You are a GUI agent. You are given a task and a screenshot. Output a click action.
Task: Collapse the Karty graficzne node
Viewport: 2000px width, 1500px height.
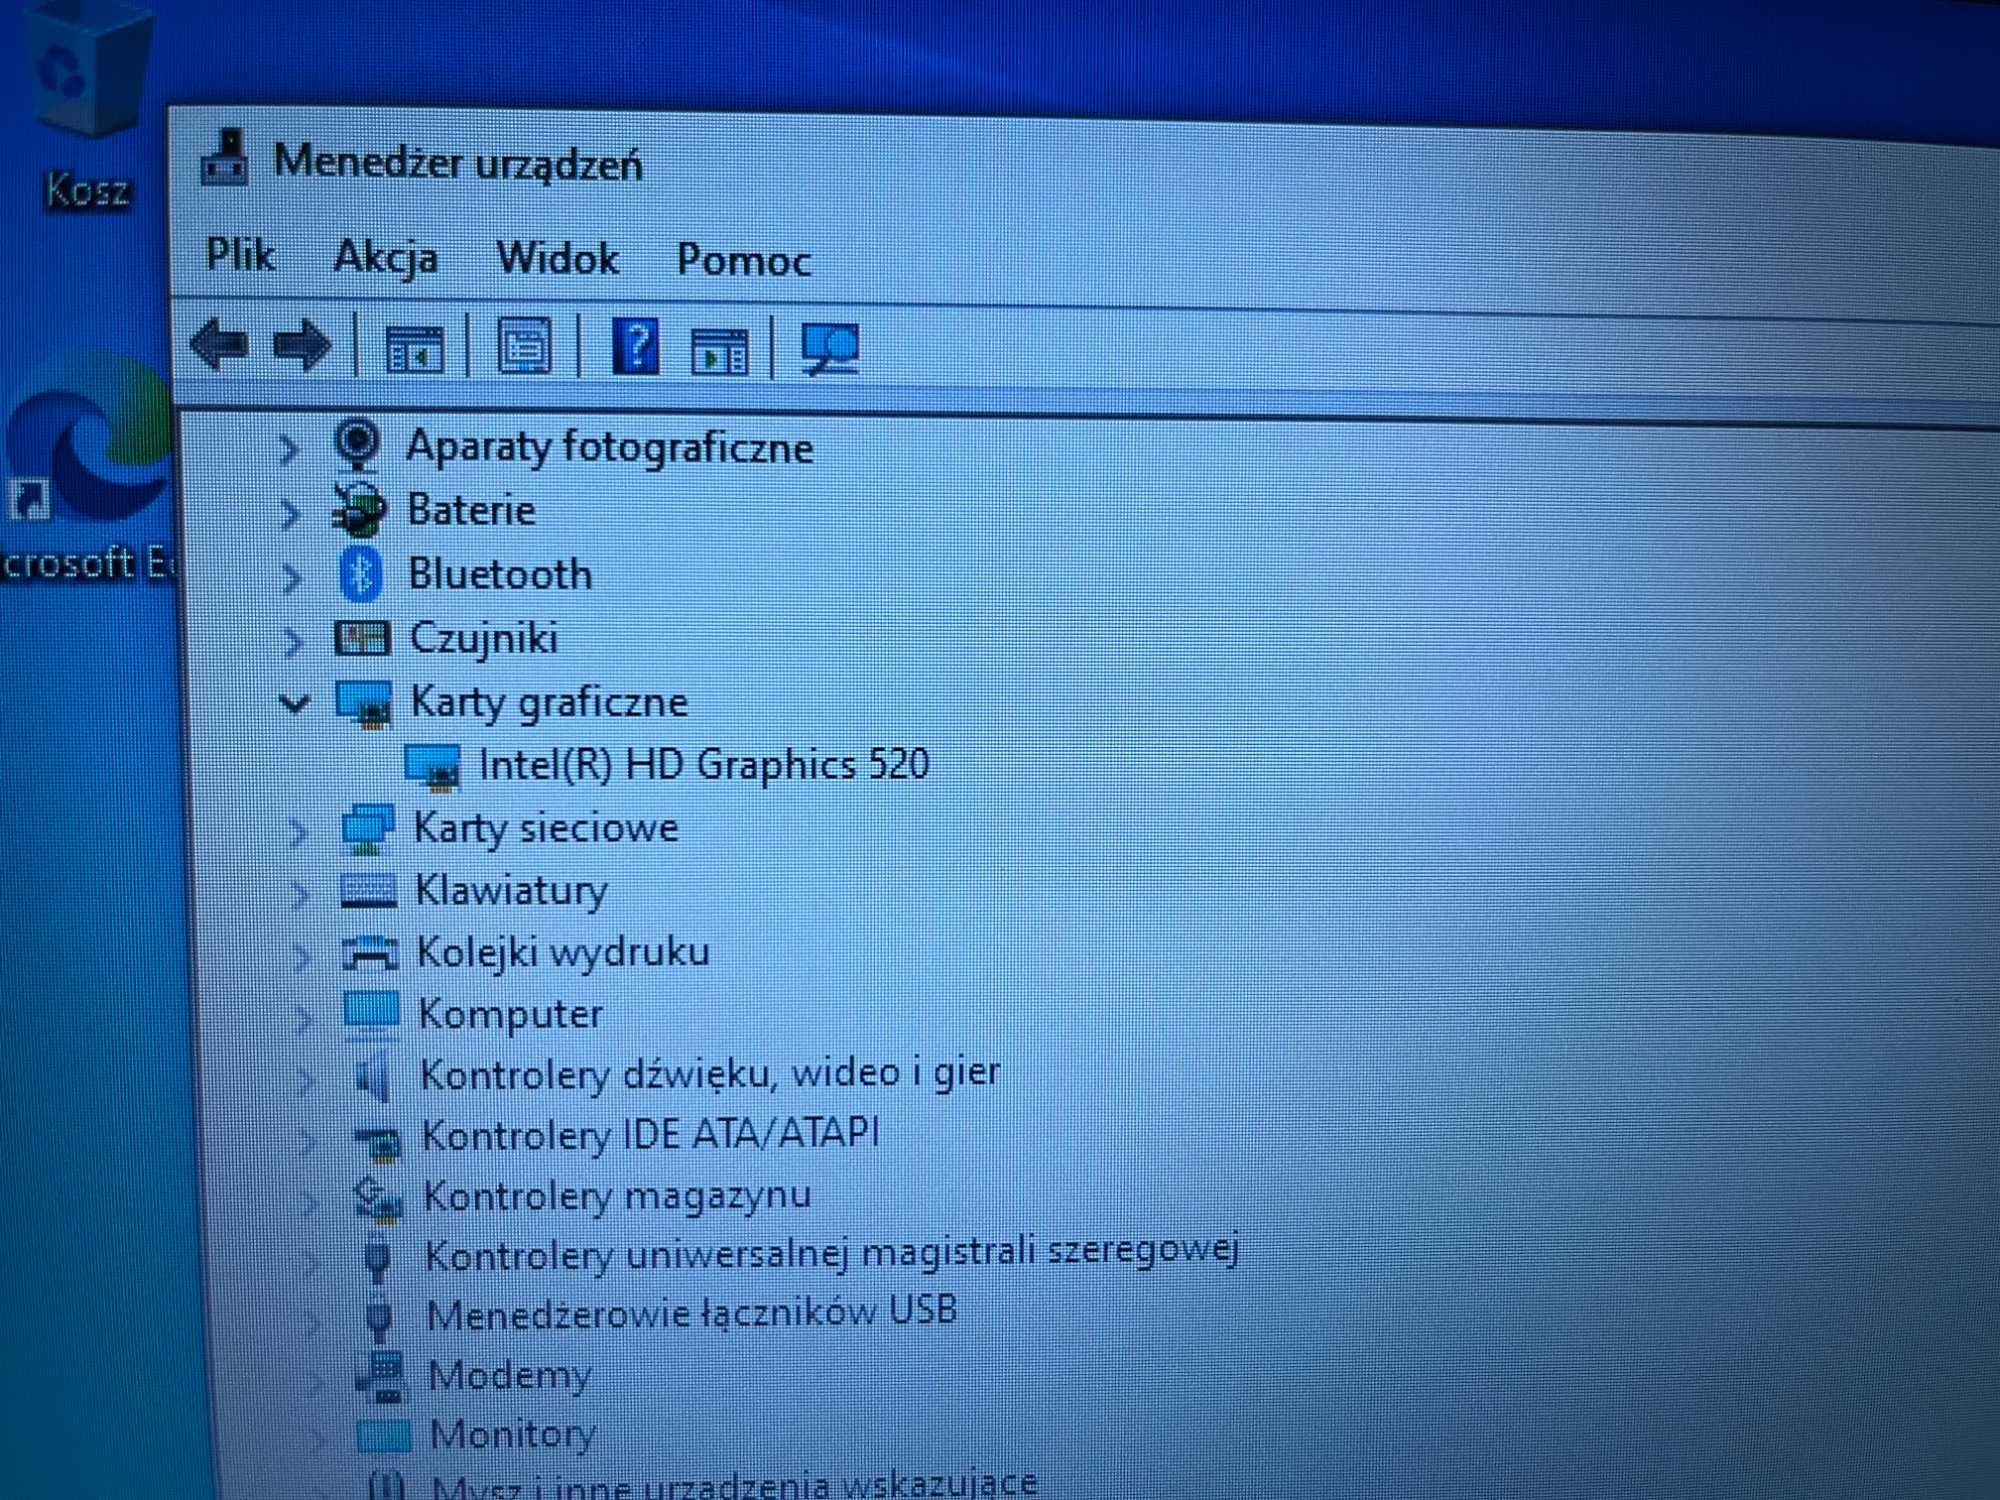click(x=294, y=703)
